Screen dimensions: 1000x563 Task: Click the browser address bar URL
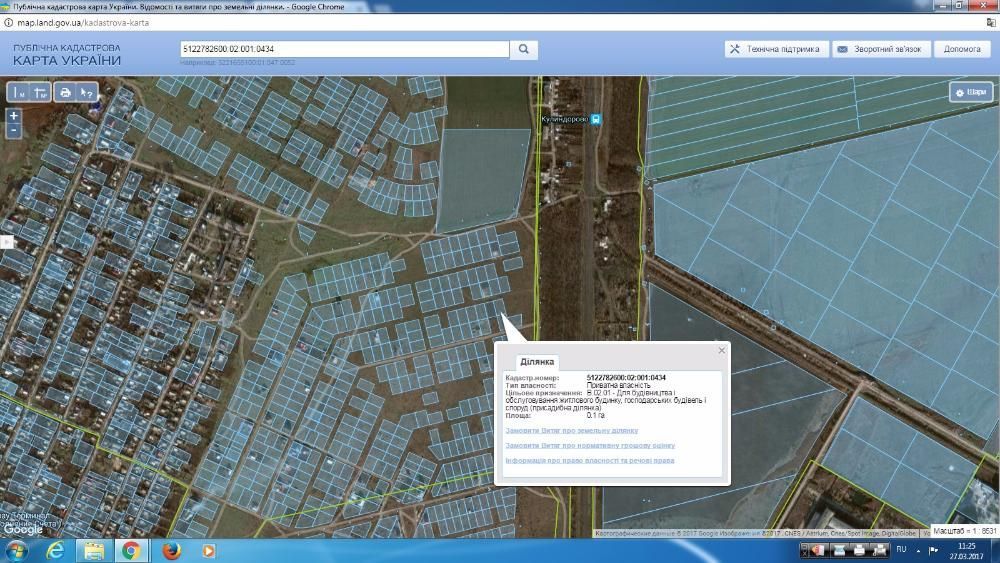coord(83,22)
